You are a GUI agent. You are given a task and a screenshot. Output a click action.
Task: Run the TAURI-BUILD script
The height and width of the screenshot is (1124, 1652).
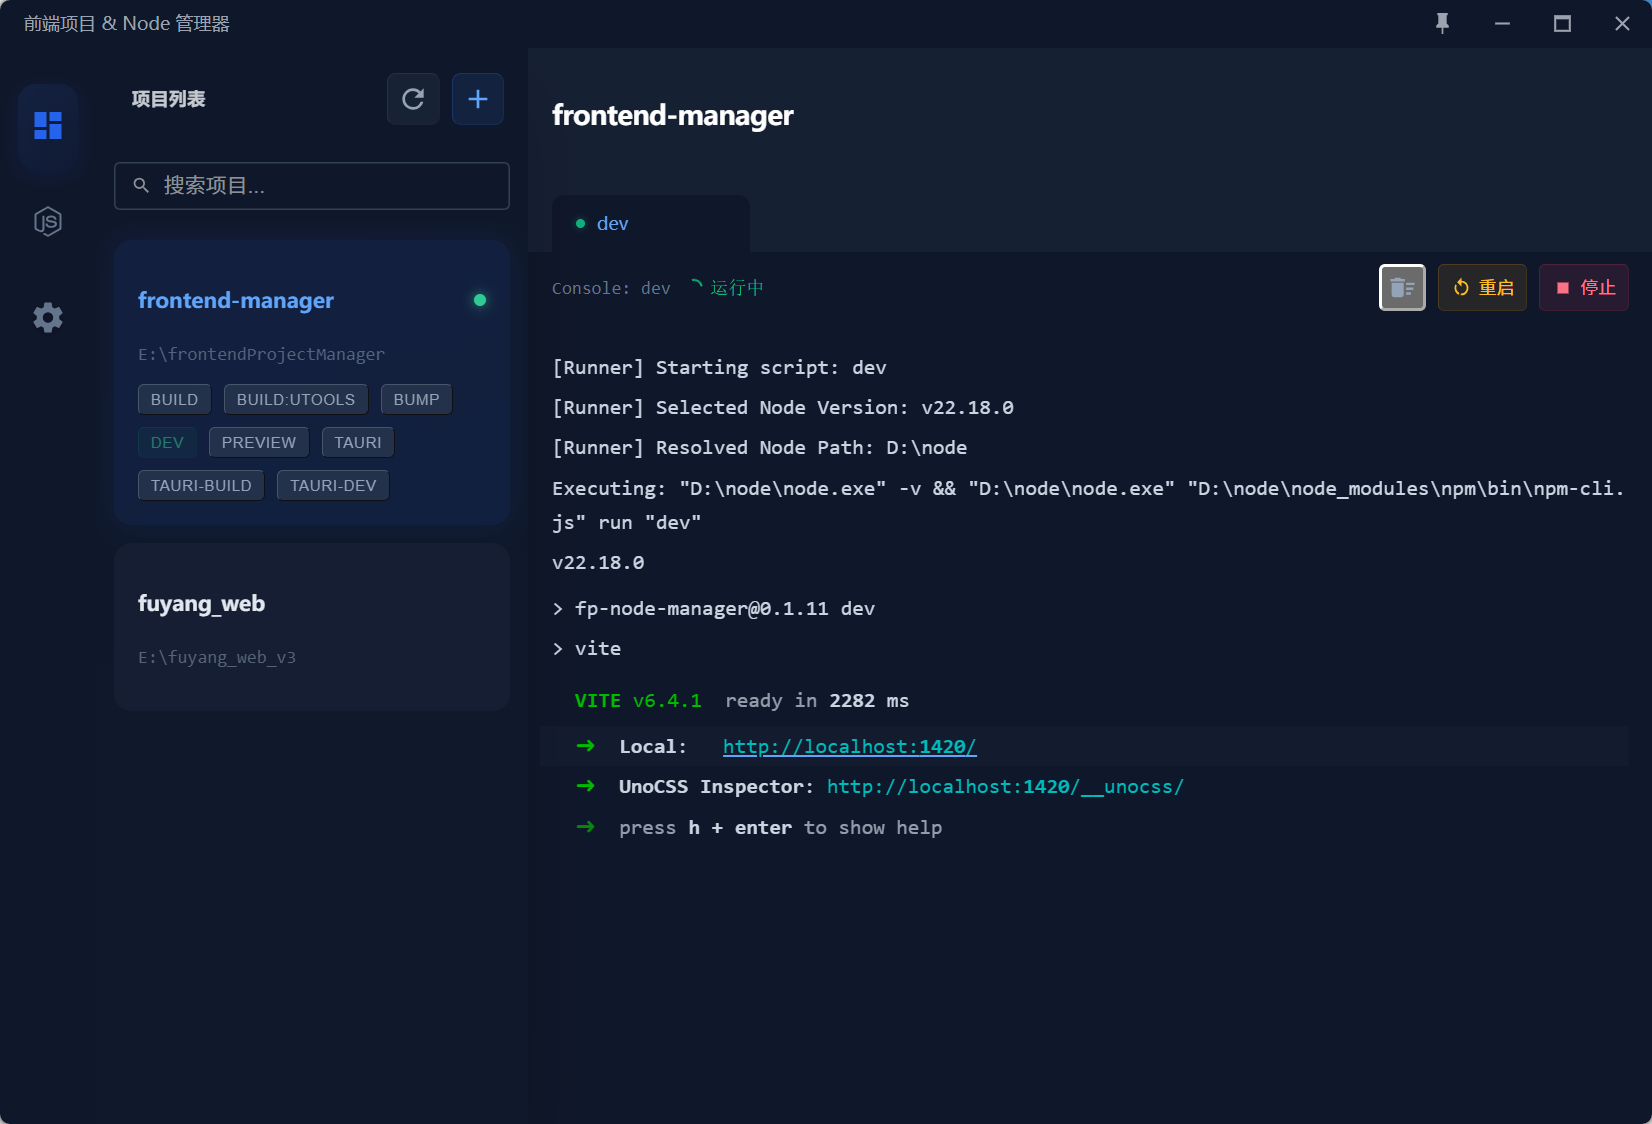[201, 485]
